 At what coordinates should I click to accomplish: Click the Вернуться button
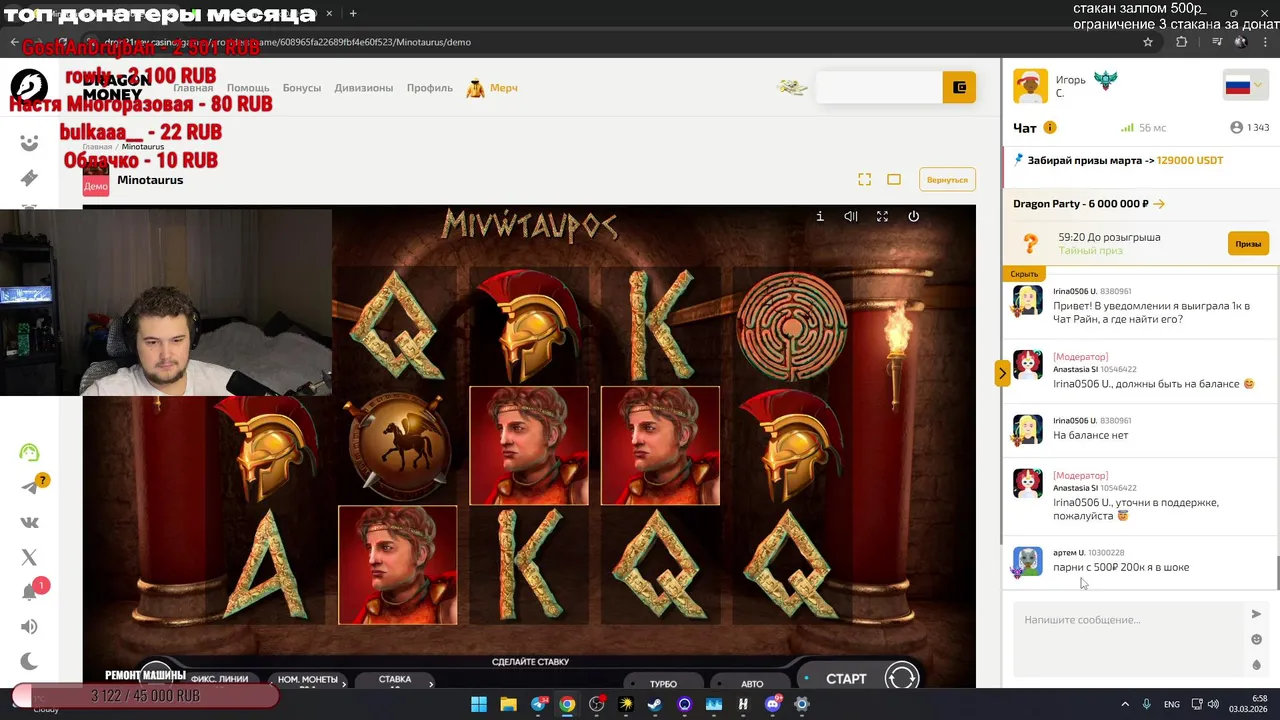coord(947,180)
